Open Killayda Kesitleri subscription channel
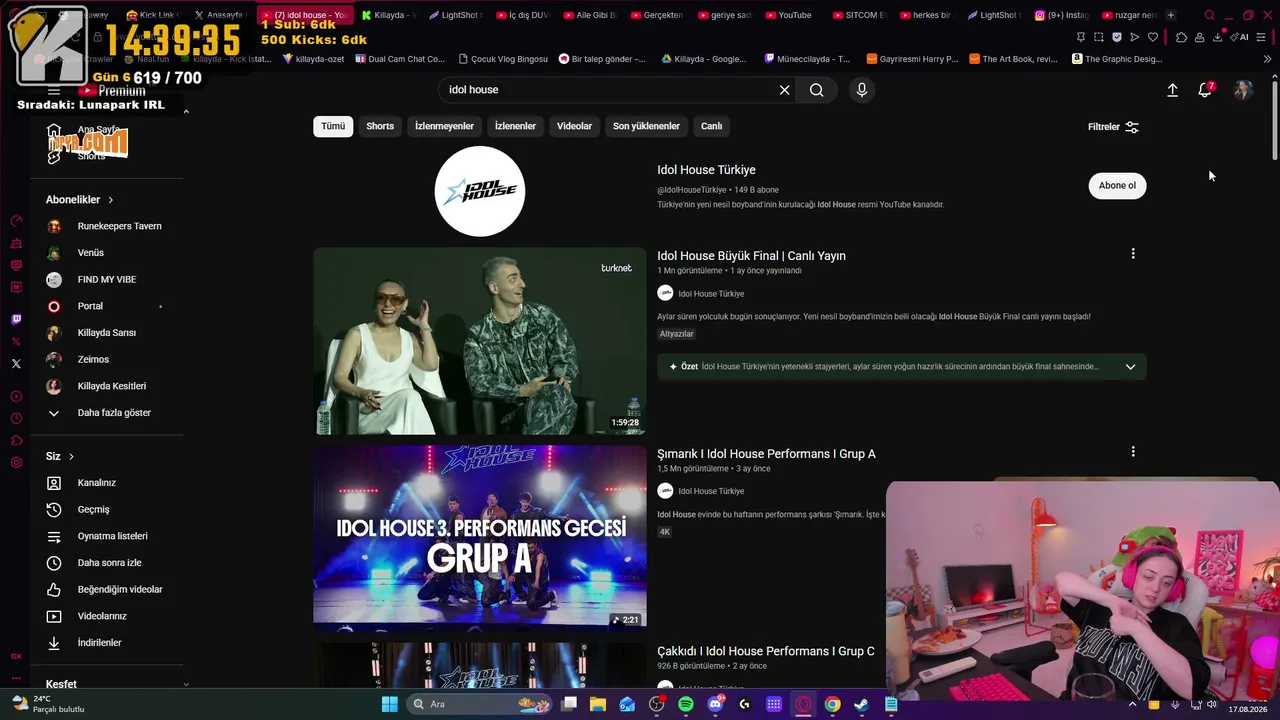 point(105,386)
